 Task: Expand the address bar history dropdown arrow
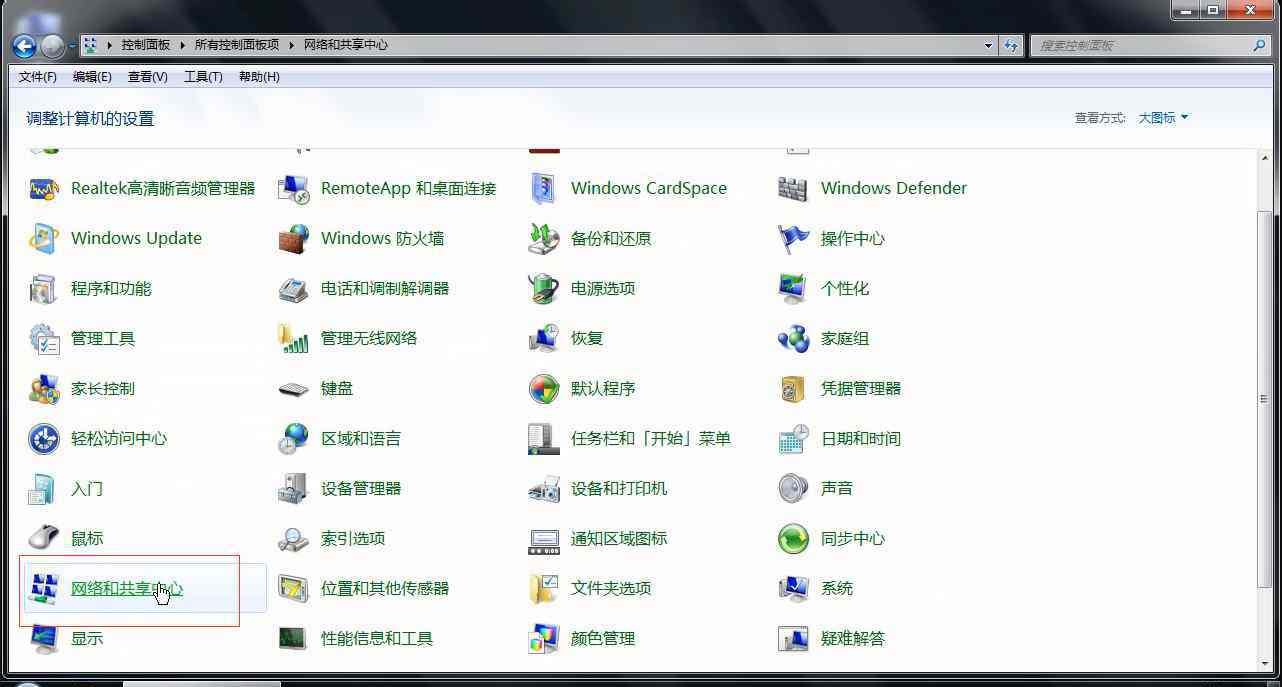click(989, 45)
